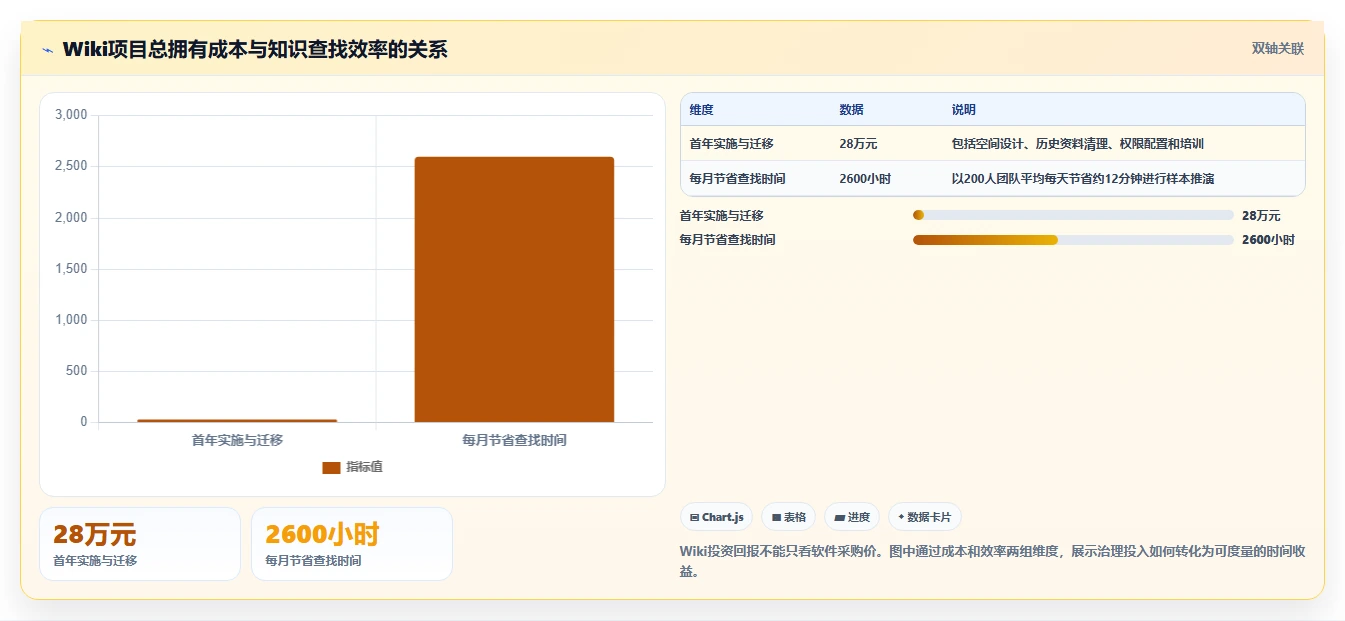Viewport: 1345px width, 621px height.
Task: Click the lightning icon beside the title
Action: click(x=48, y=50)
